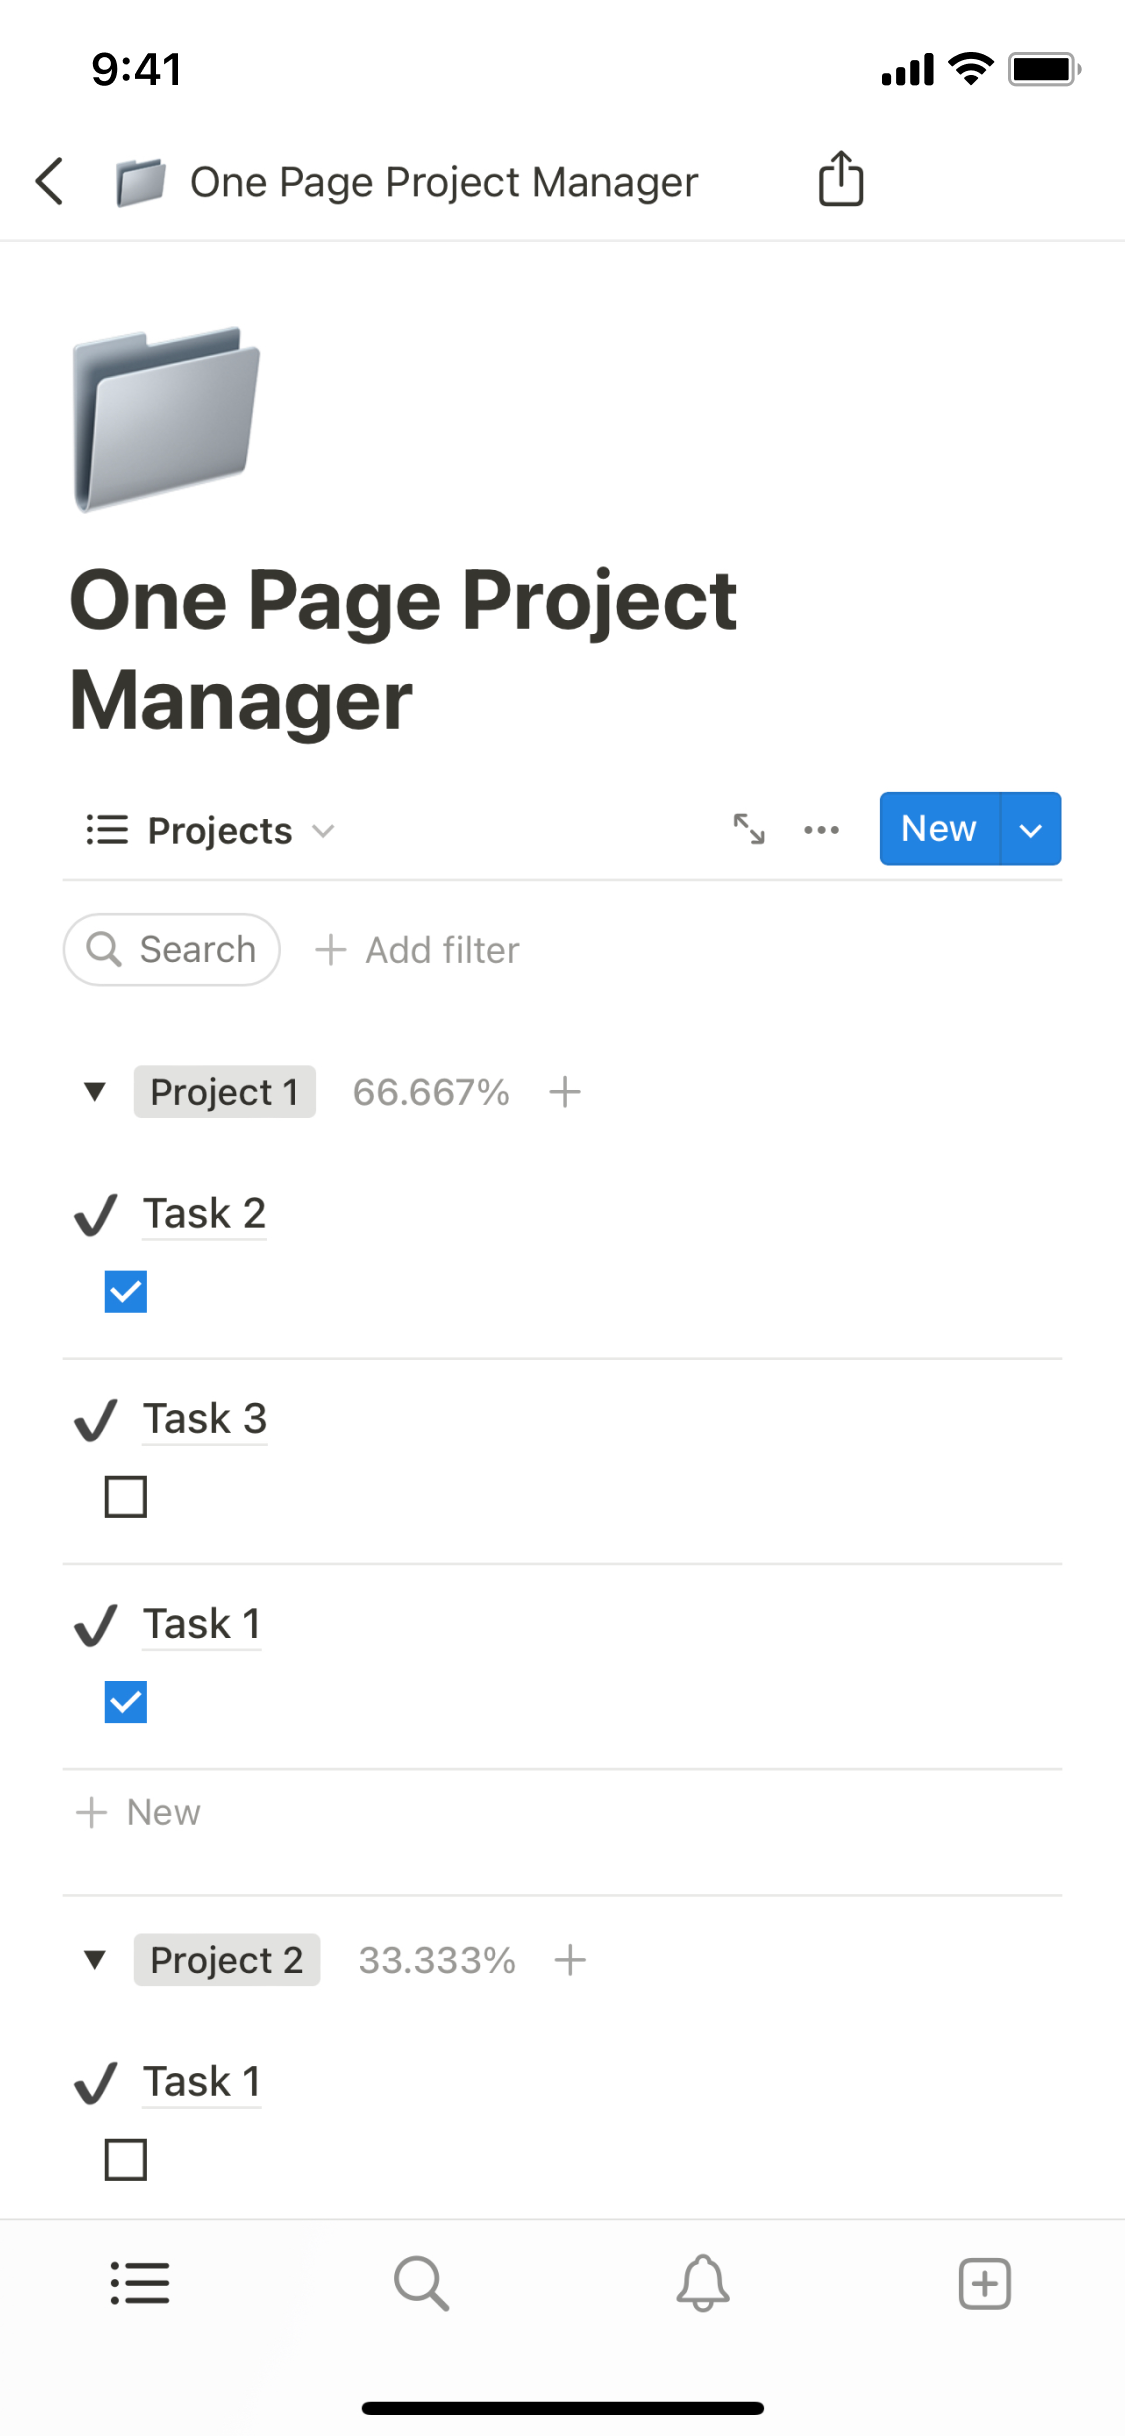Screen dimensions: 1125x2436
Task: Check Task 1 checkbox under Project 2
Action: click(x=126, y=2159)
